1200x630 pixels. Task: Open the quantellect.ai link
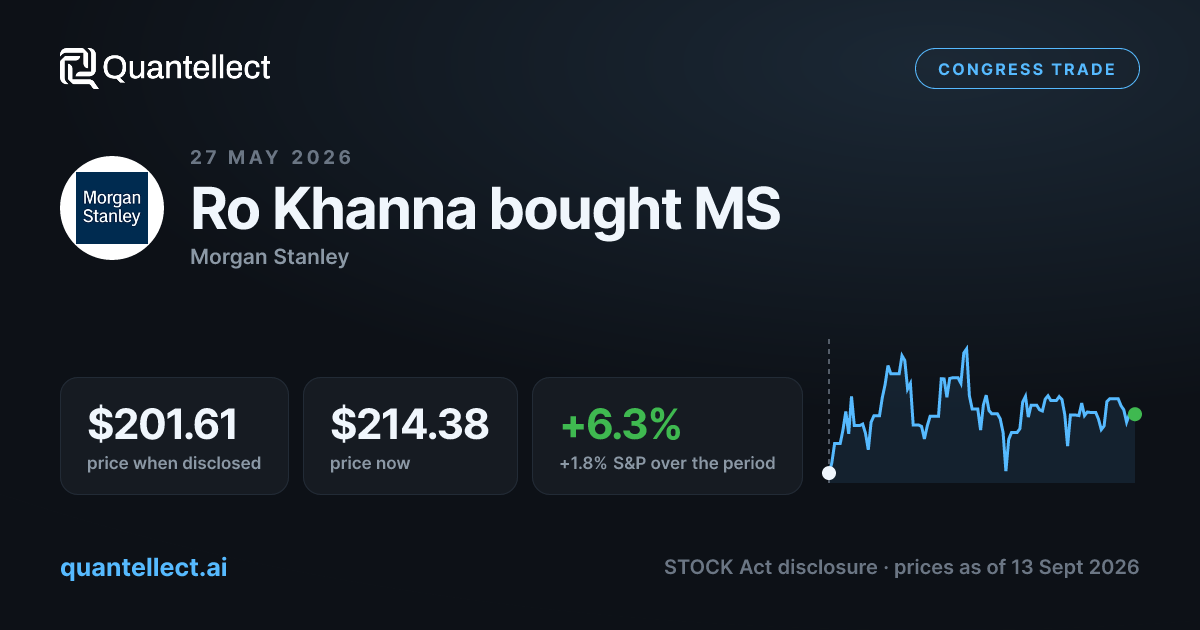coord(143,567)
